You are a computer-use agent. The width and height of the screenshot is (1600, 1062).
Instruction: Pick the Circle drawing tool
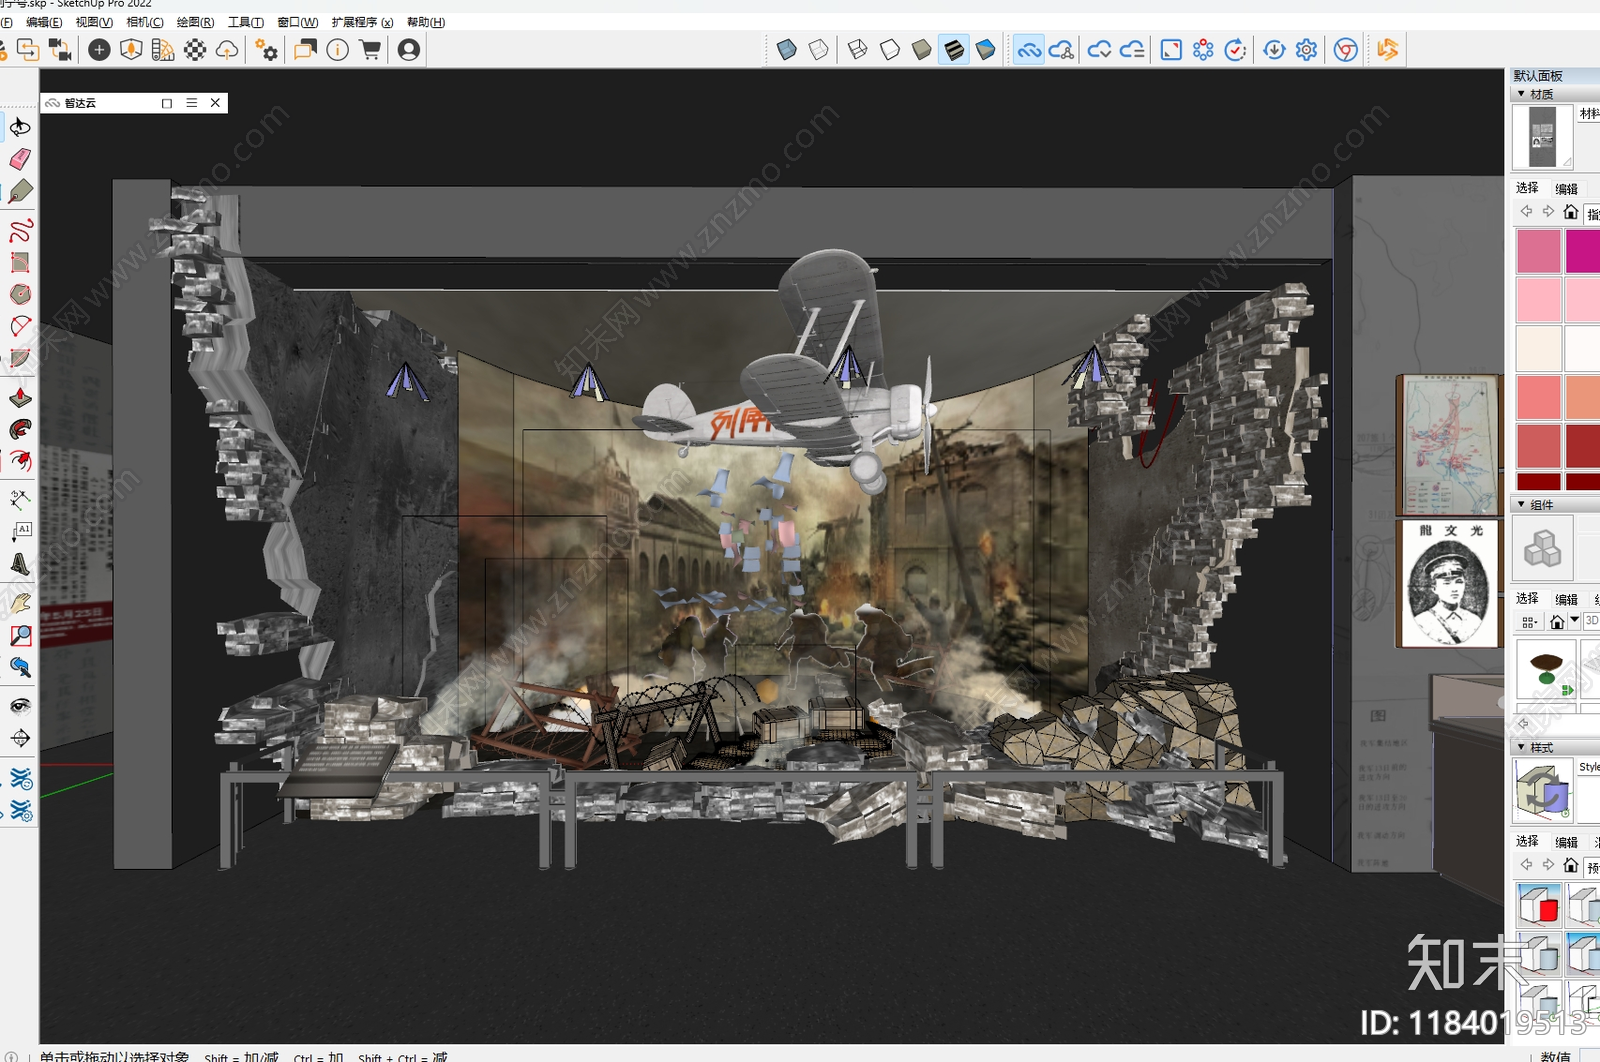20,294
